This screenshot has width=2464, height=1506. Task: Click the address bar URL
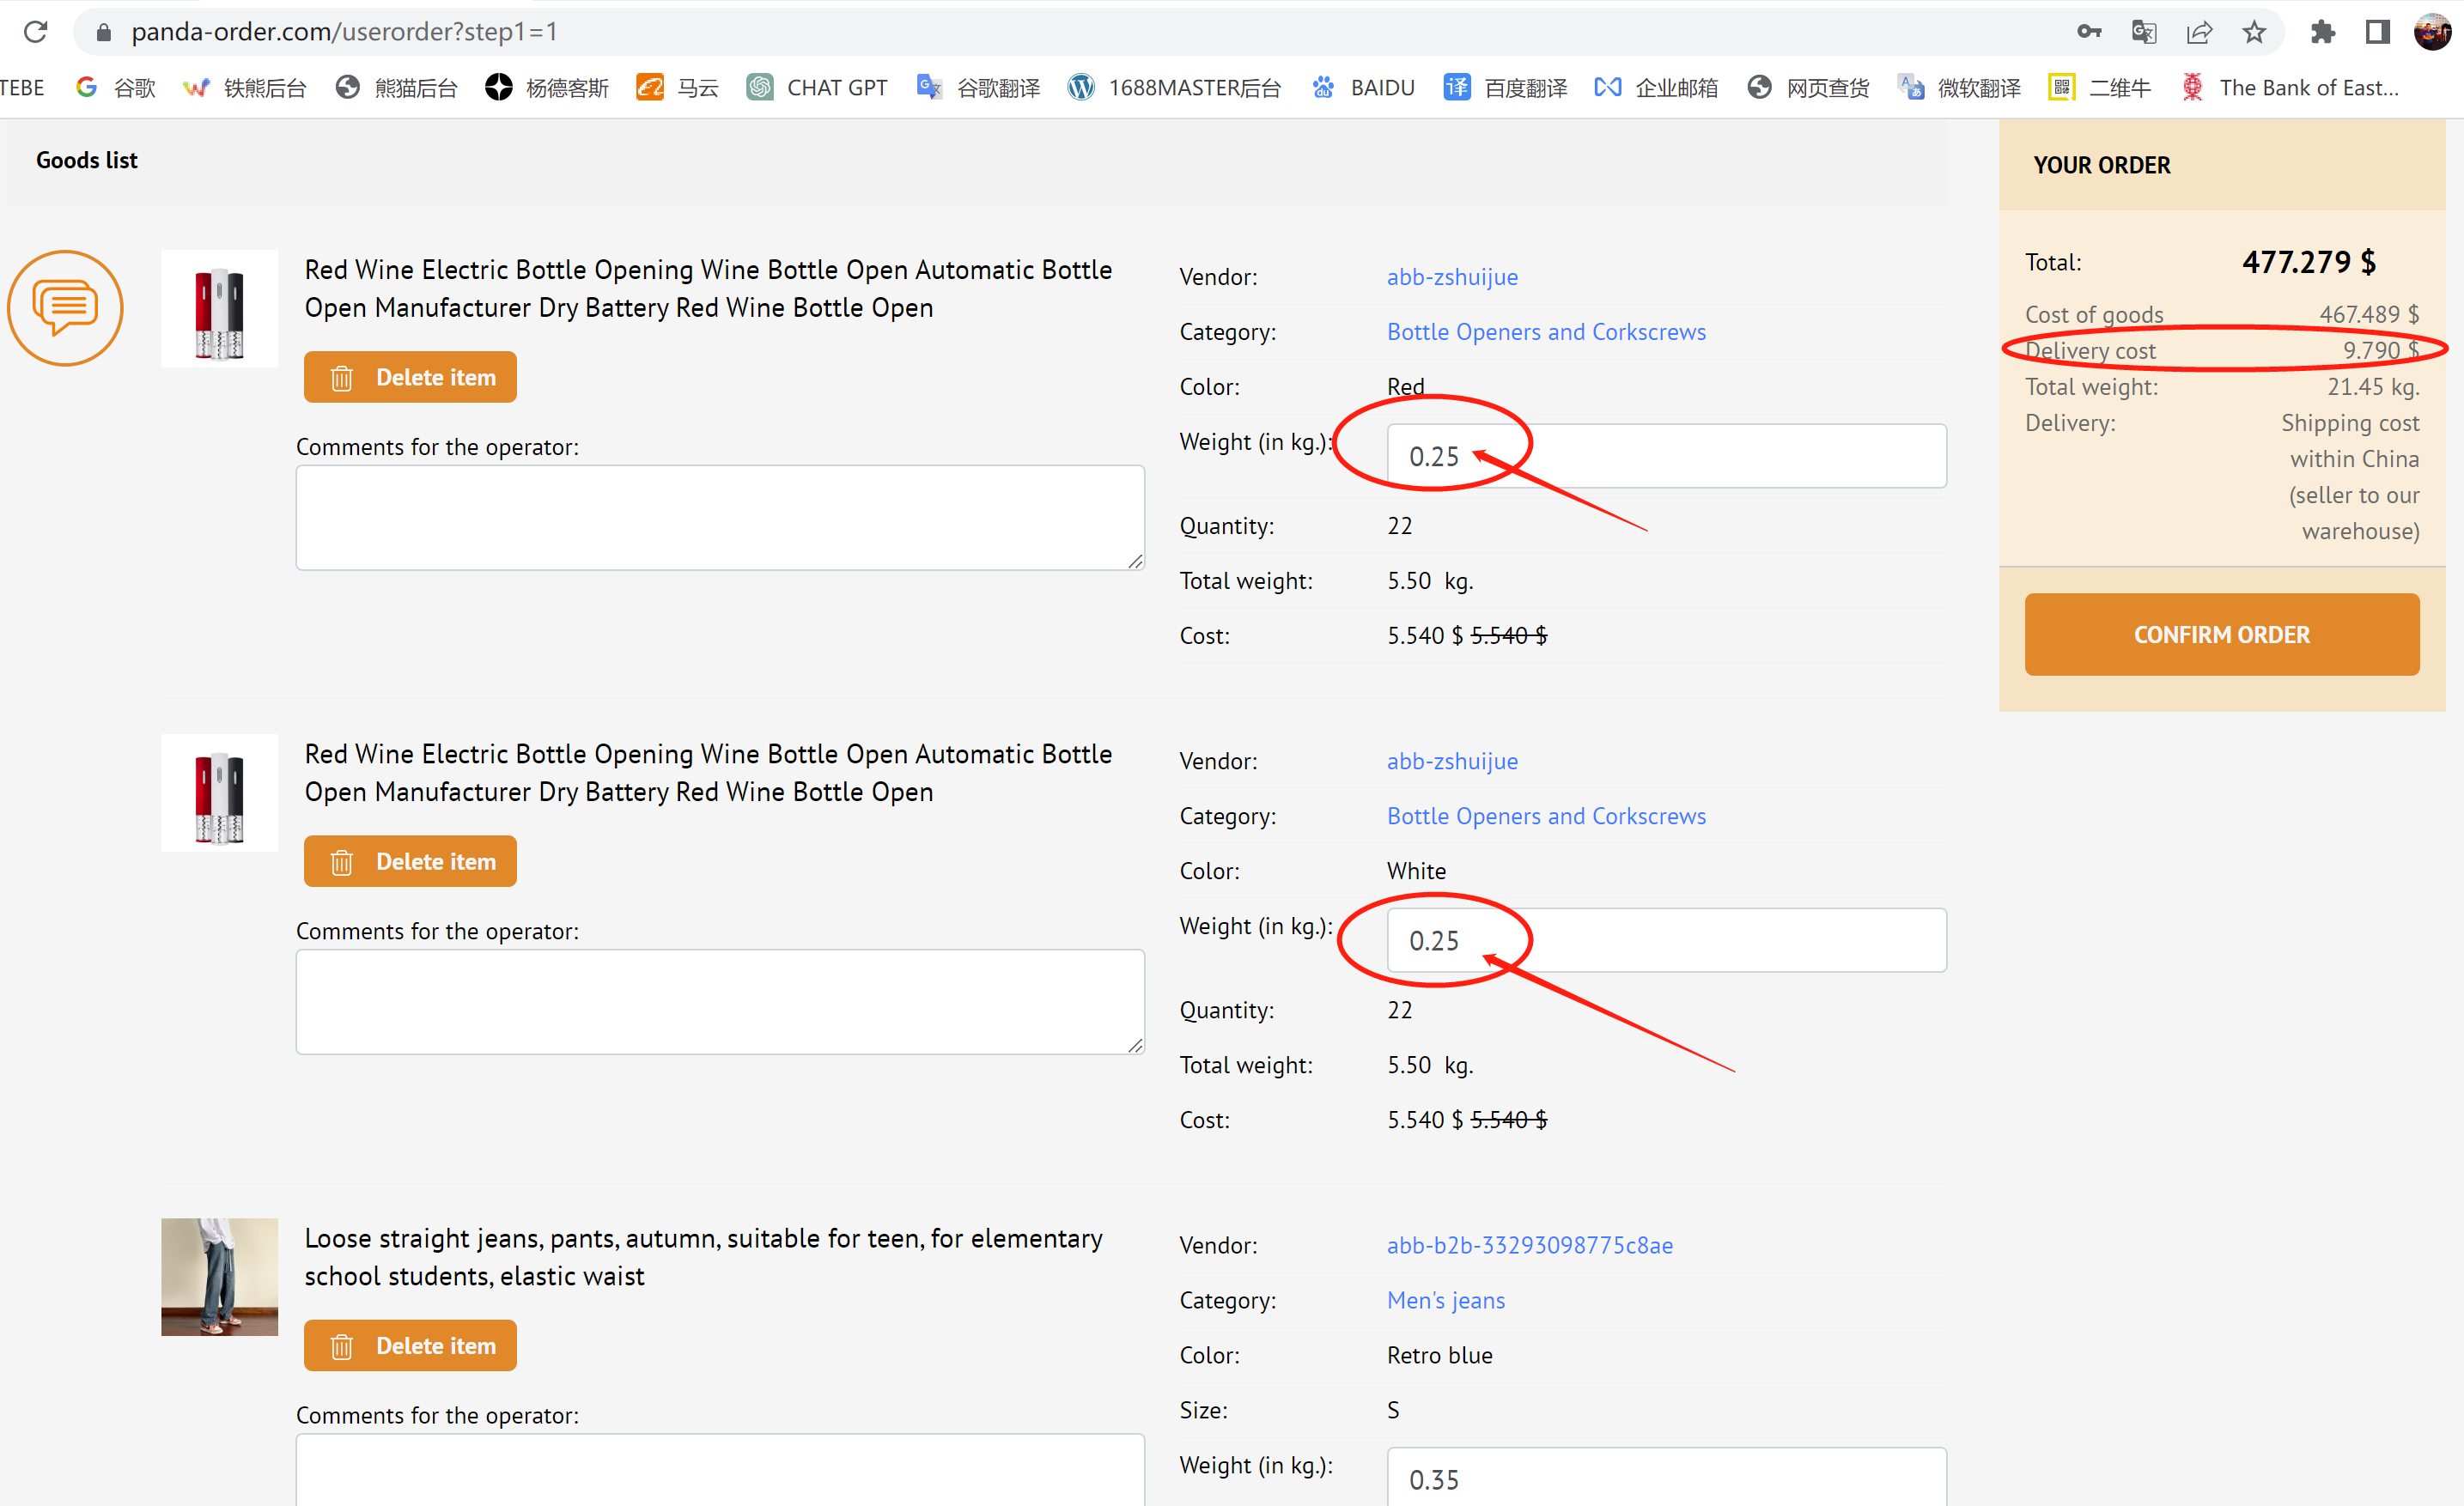click(344, 32)
